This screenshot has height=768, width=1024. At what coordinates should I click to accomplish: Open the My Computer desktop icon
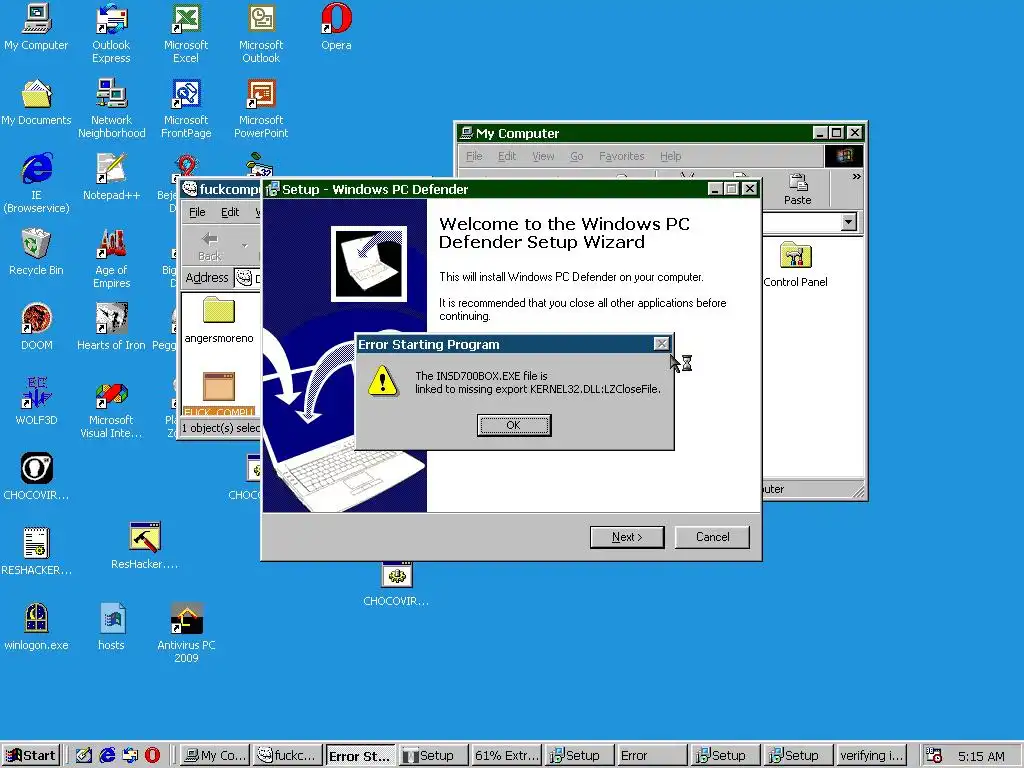point(36,27)
